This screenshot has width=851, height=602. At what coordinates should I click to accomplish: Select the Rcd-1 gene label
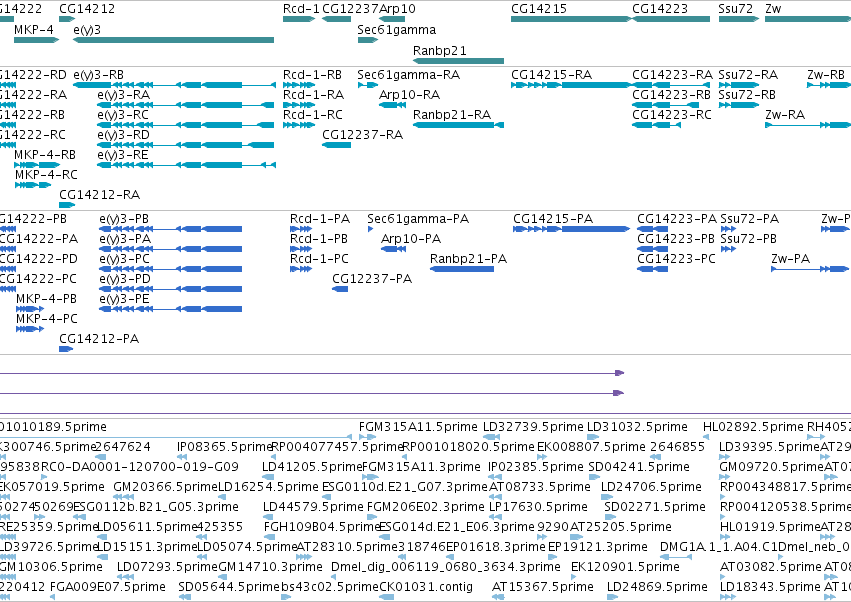(301, 9)
